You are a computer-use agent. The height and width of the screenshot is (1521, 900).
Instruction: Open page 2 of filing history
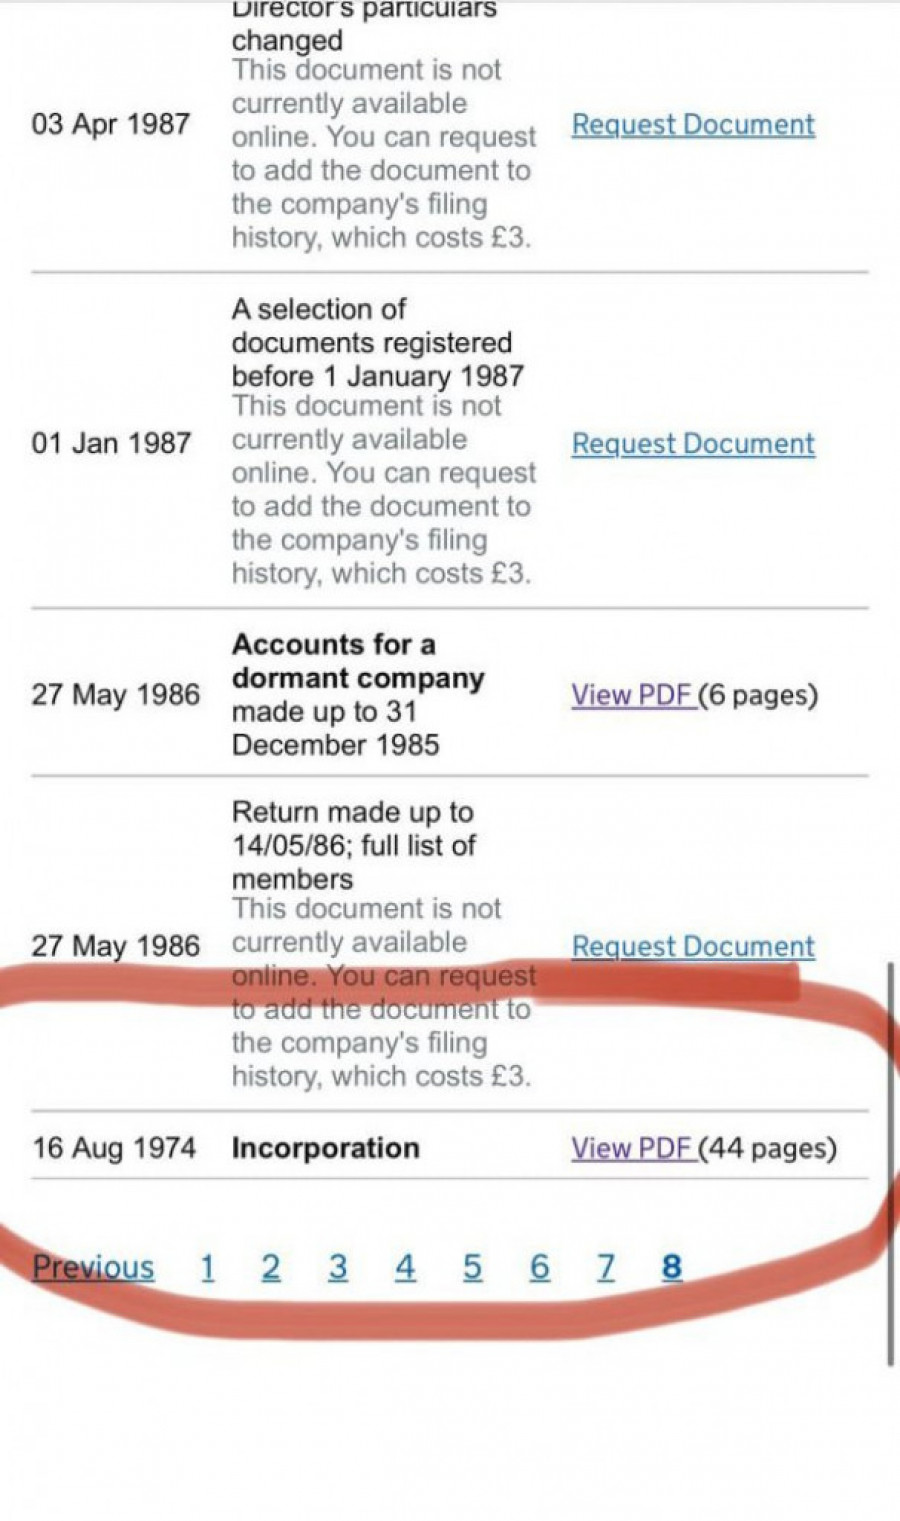point(271,1267)
